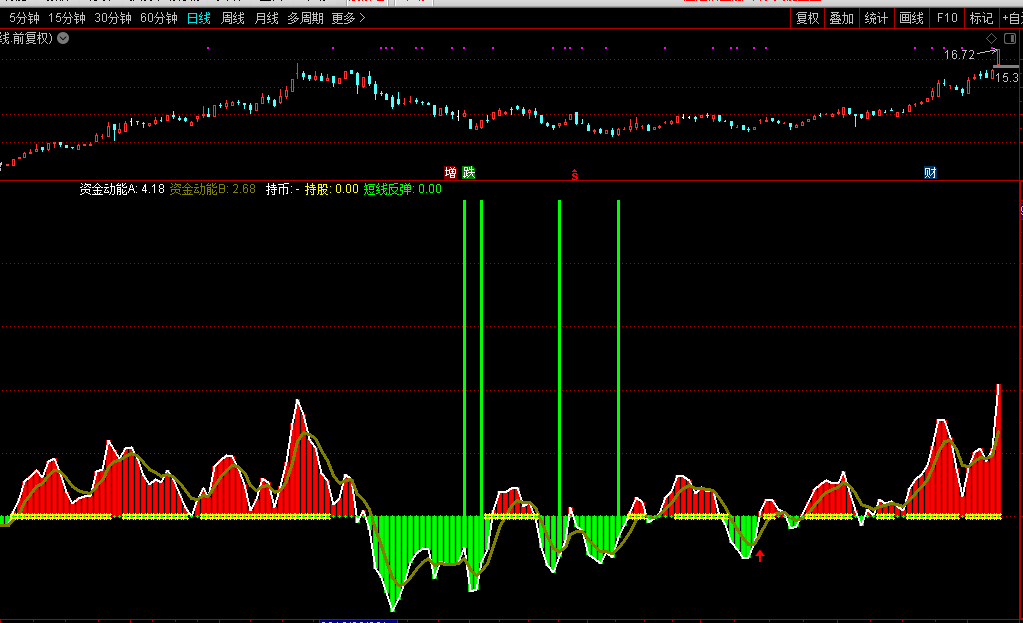1023x623 pixels.
Task: Click the 资金动能A indicator label
Action: tap(110, 188)
